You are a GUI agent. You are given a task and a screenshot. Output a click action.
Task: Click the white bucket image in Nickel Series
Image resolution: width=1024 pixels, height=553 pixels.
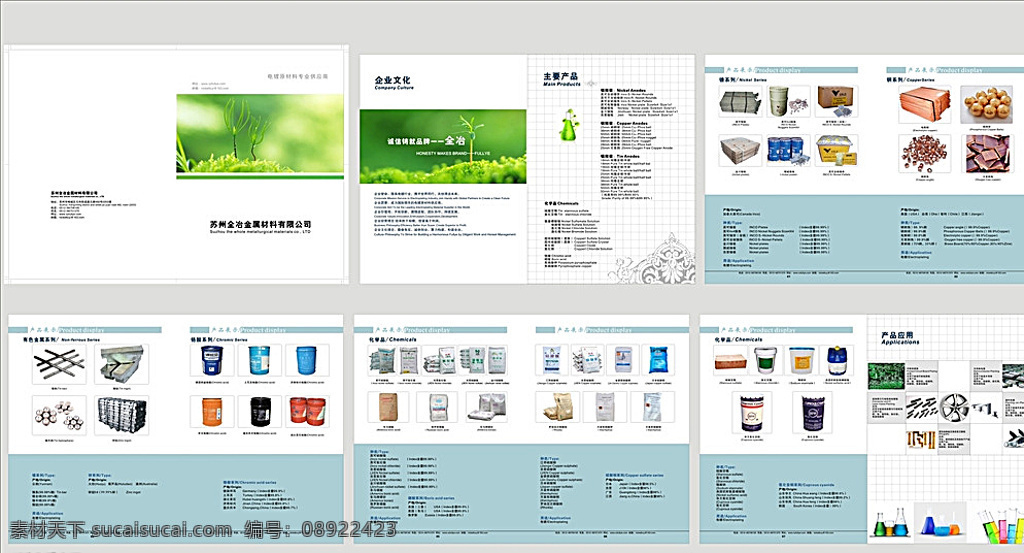789,101
